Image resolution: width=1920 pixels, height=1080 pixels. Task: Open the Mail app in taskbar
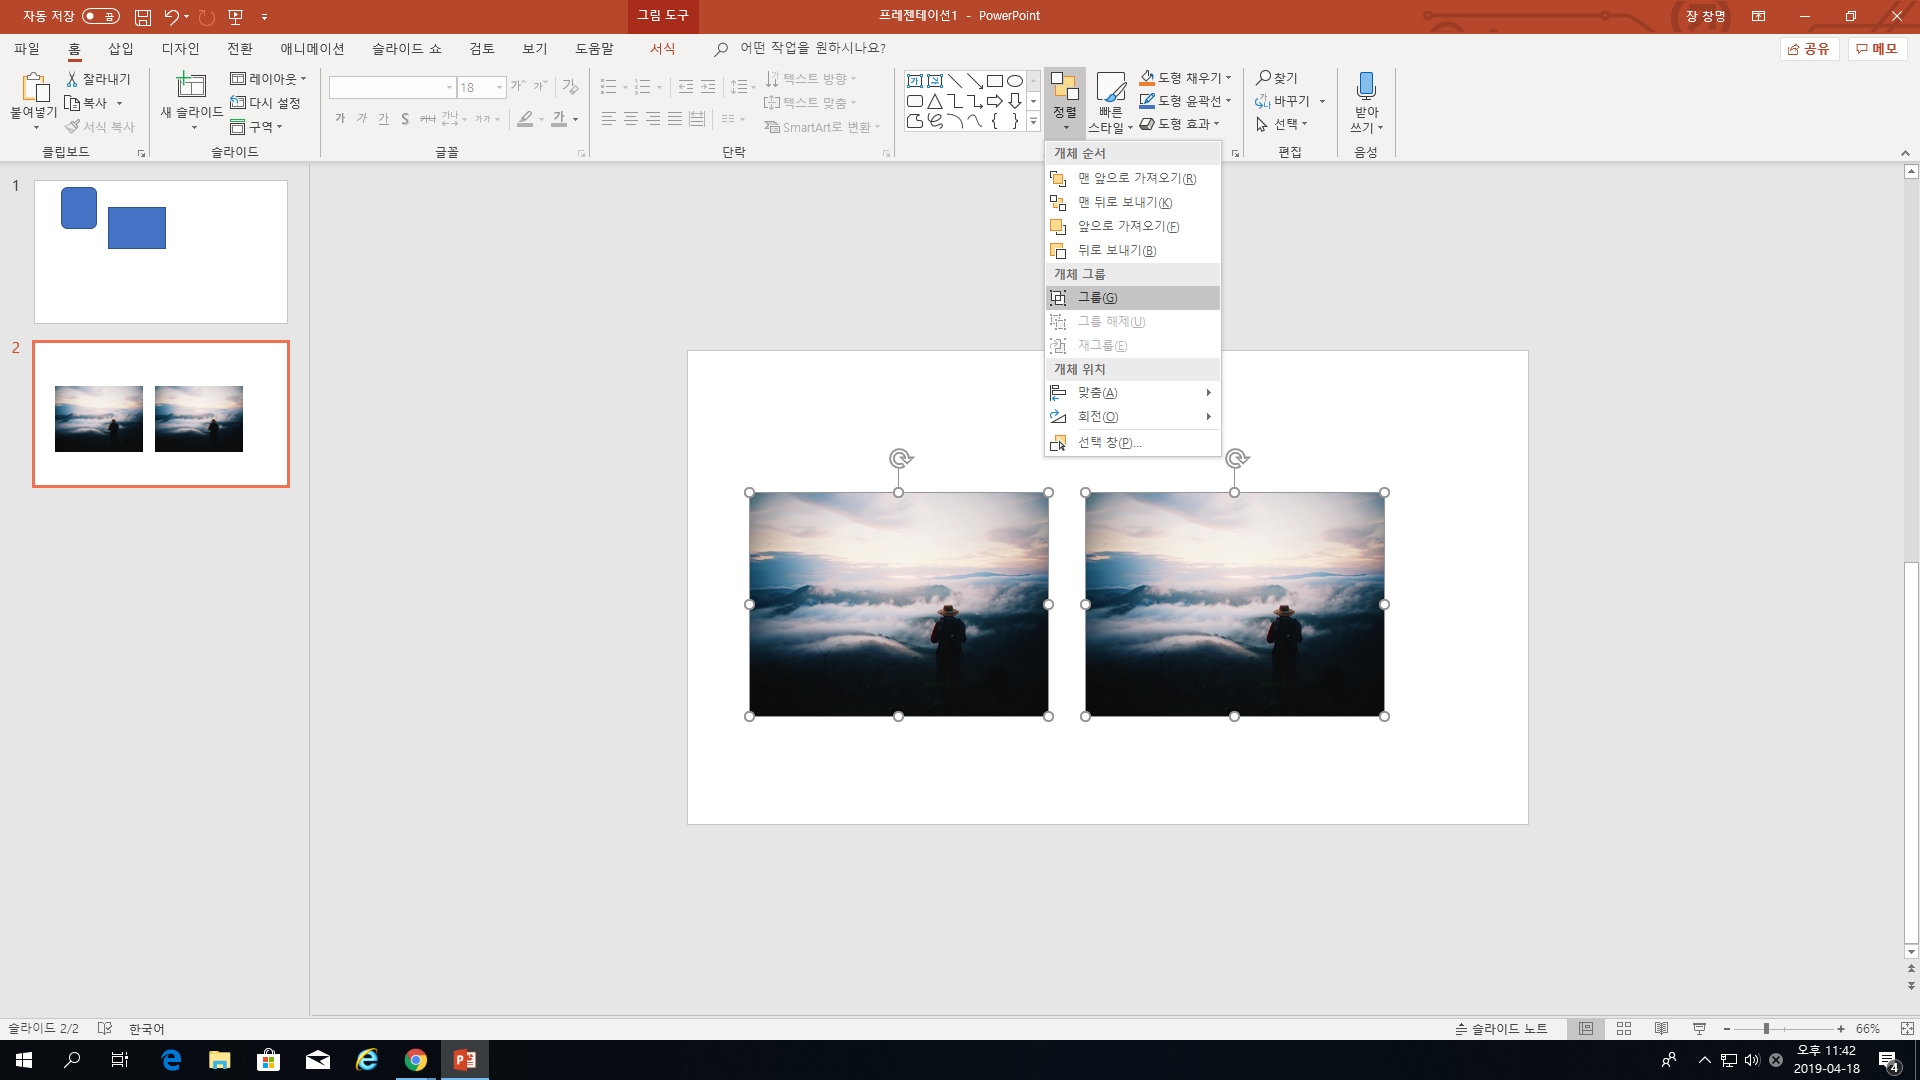pyautogui.click(x=318, y=1060)
